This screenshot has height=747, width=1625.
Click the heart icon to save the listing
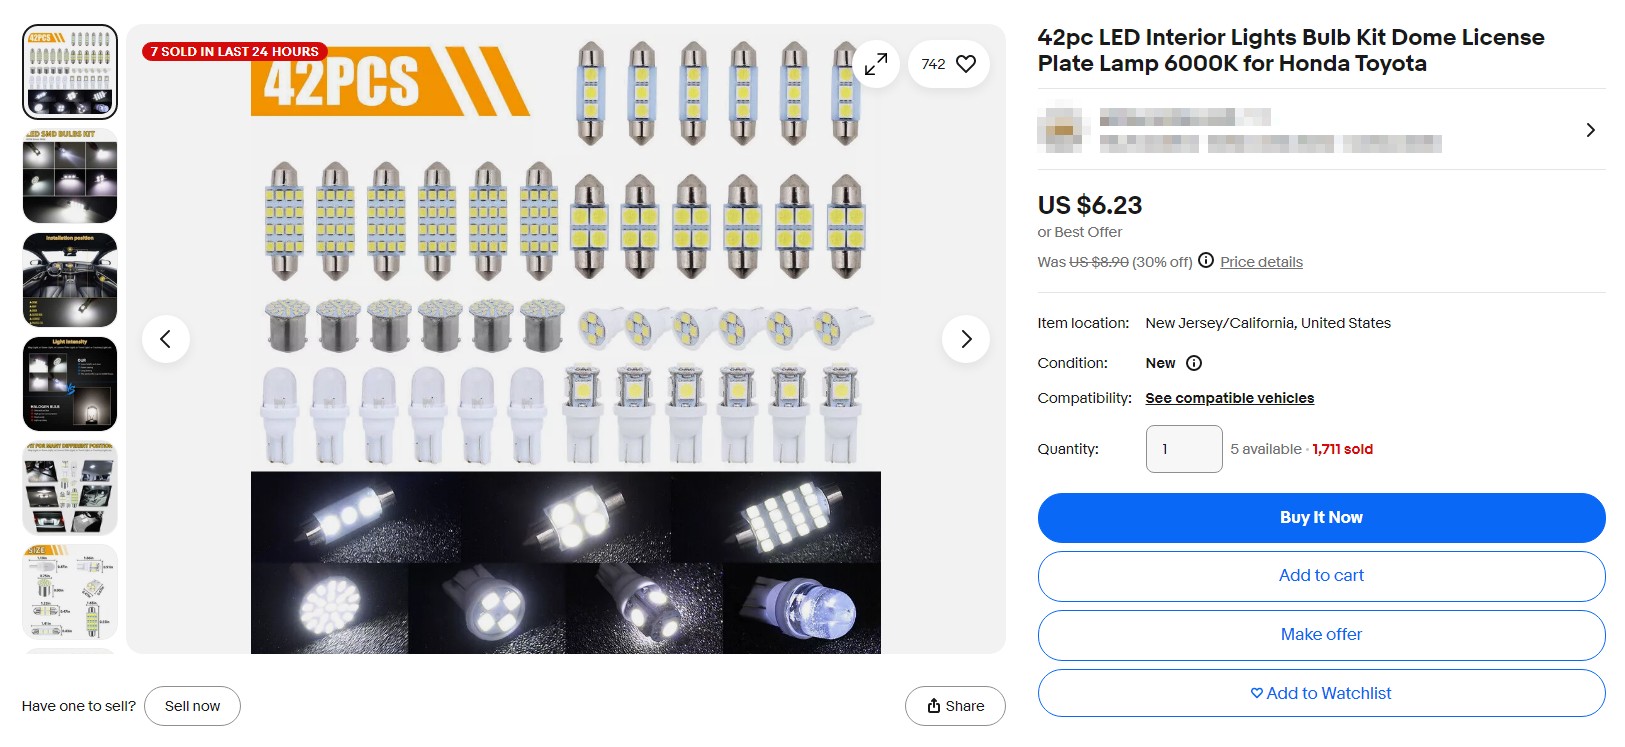coord(965,63)
